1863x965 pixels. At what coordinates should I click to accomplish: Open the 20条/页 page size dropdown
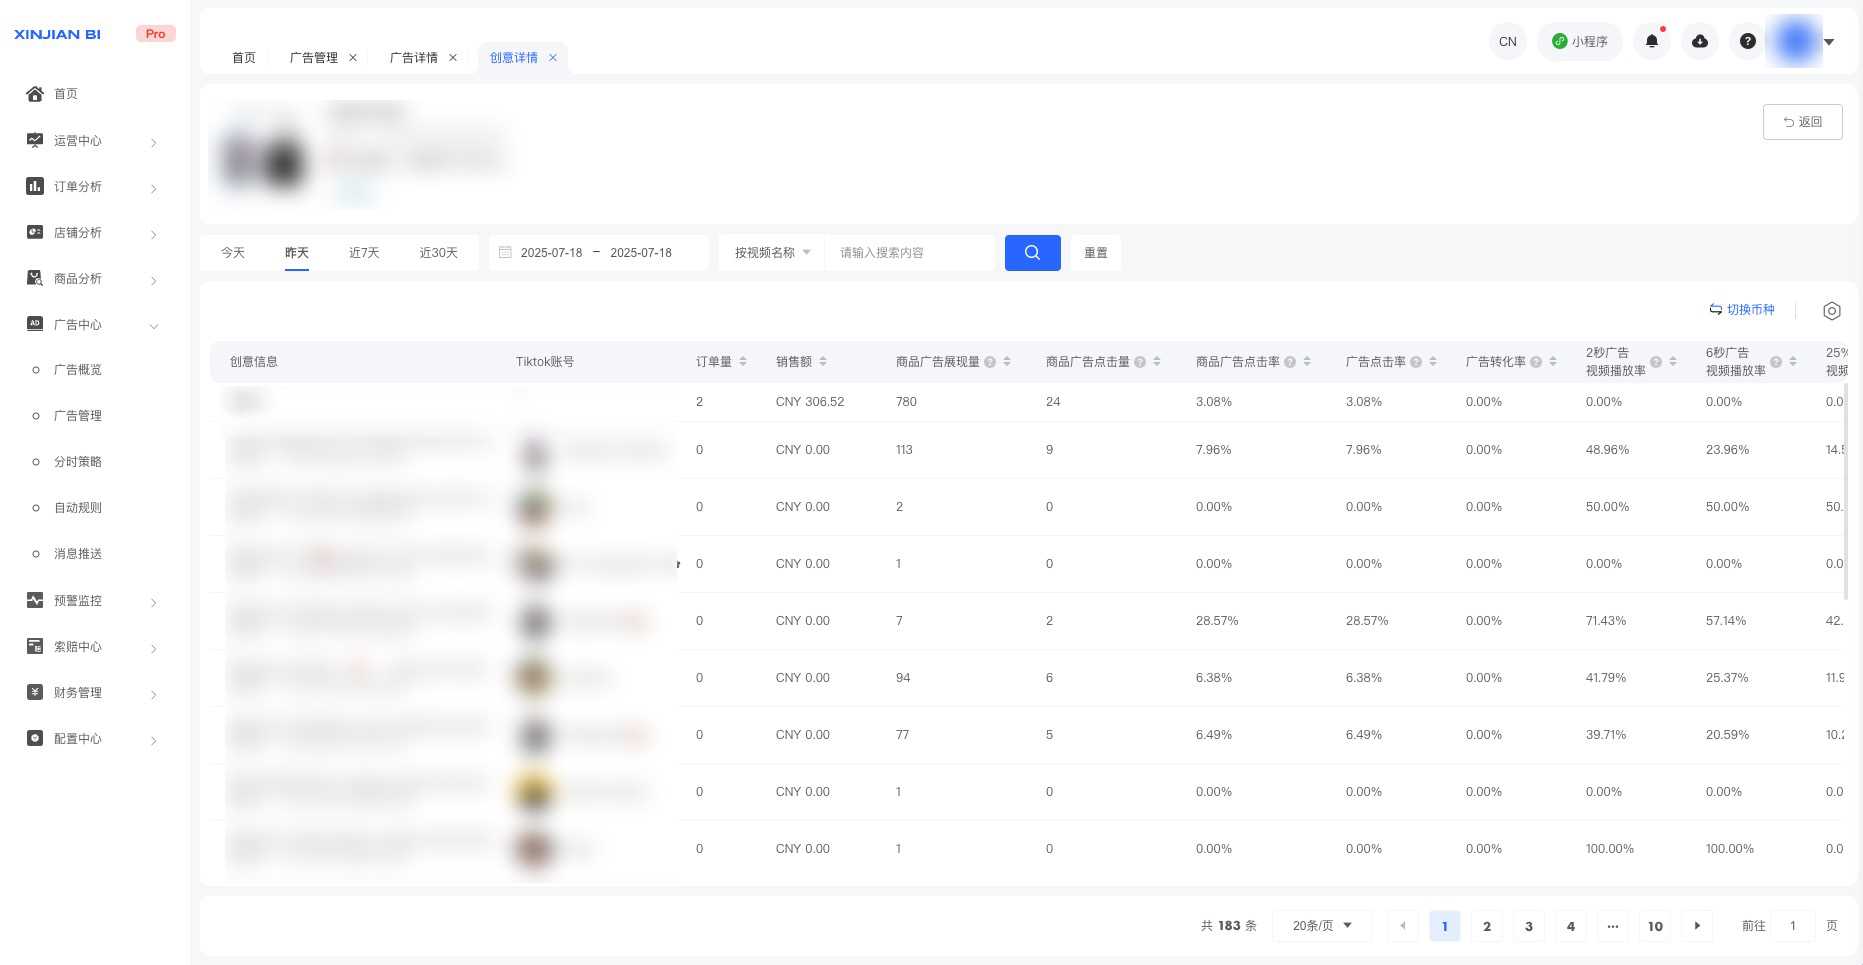1322,926
